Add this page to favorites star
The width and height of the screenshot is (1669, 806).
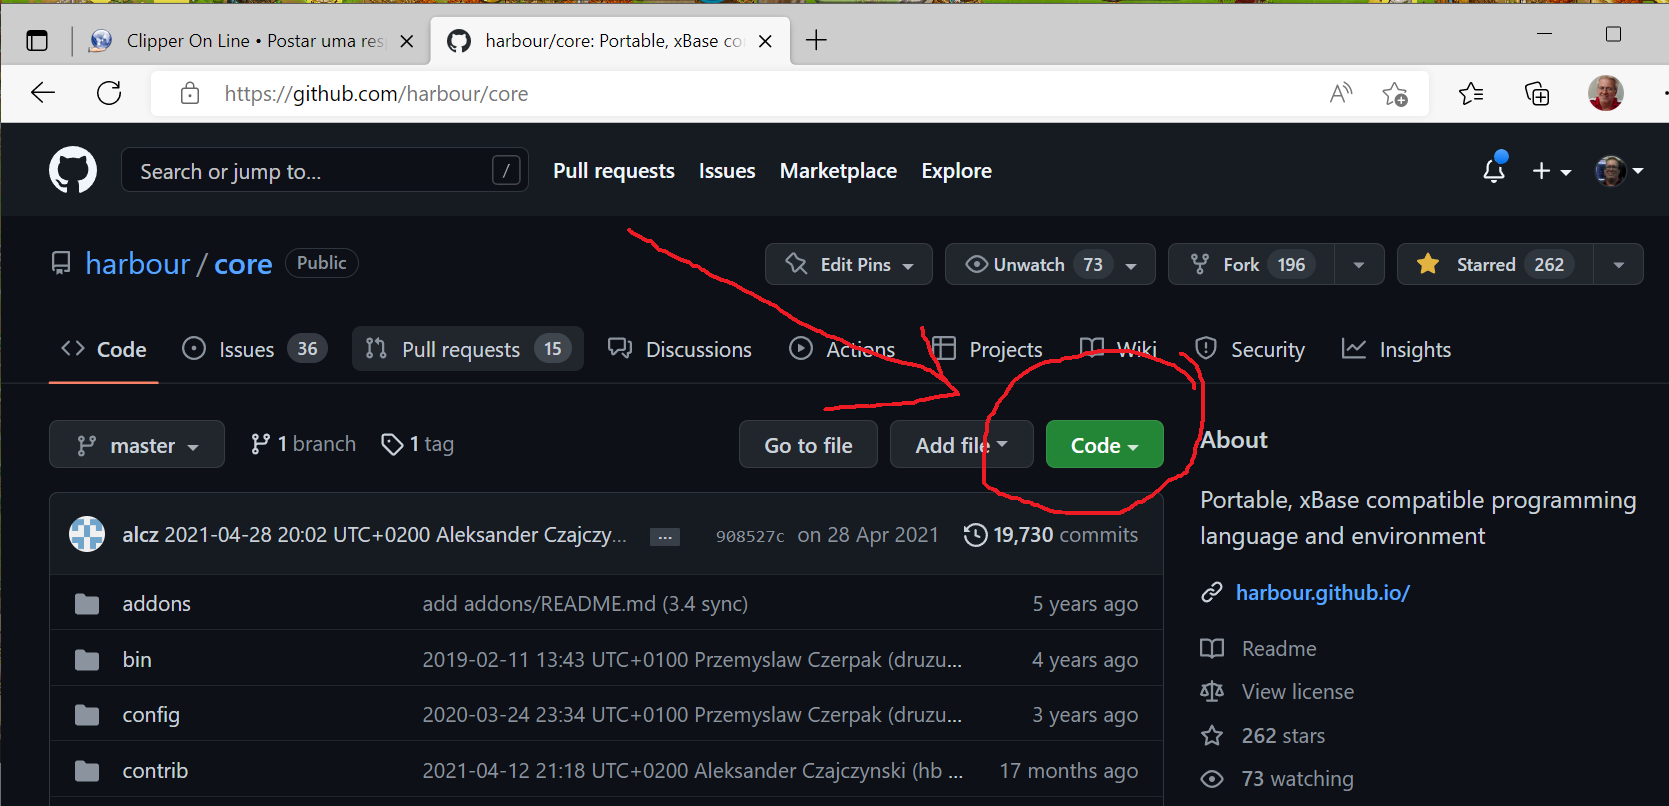tap(1395, 93)
